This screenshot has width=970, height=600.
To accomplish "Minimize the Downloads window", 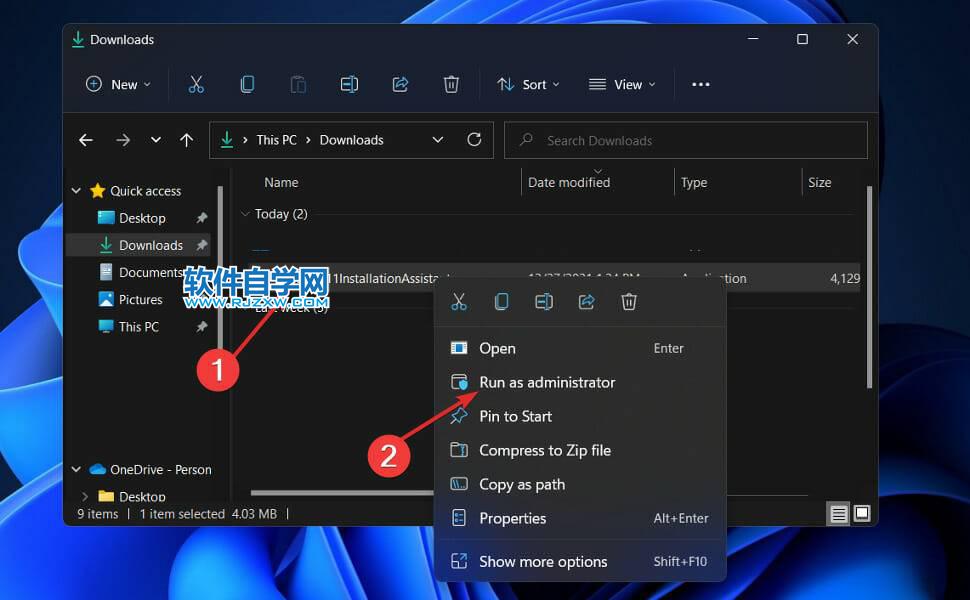I will pyautogui.click(x=753, y=39).
